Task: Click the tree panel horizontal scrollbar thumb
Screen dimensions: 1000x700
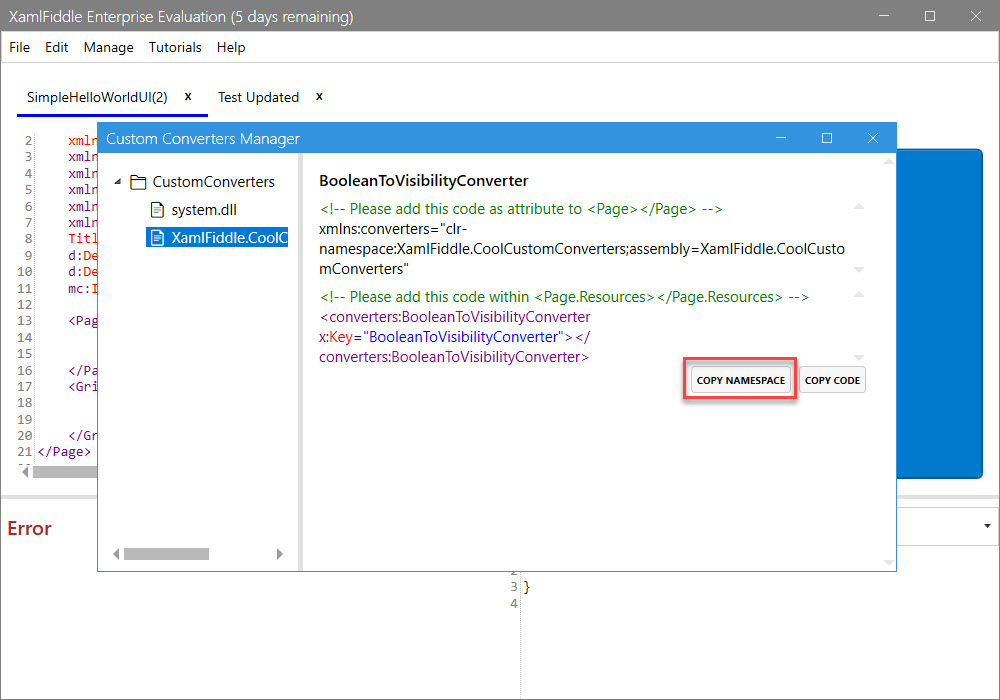Action: click(166, 554)
